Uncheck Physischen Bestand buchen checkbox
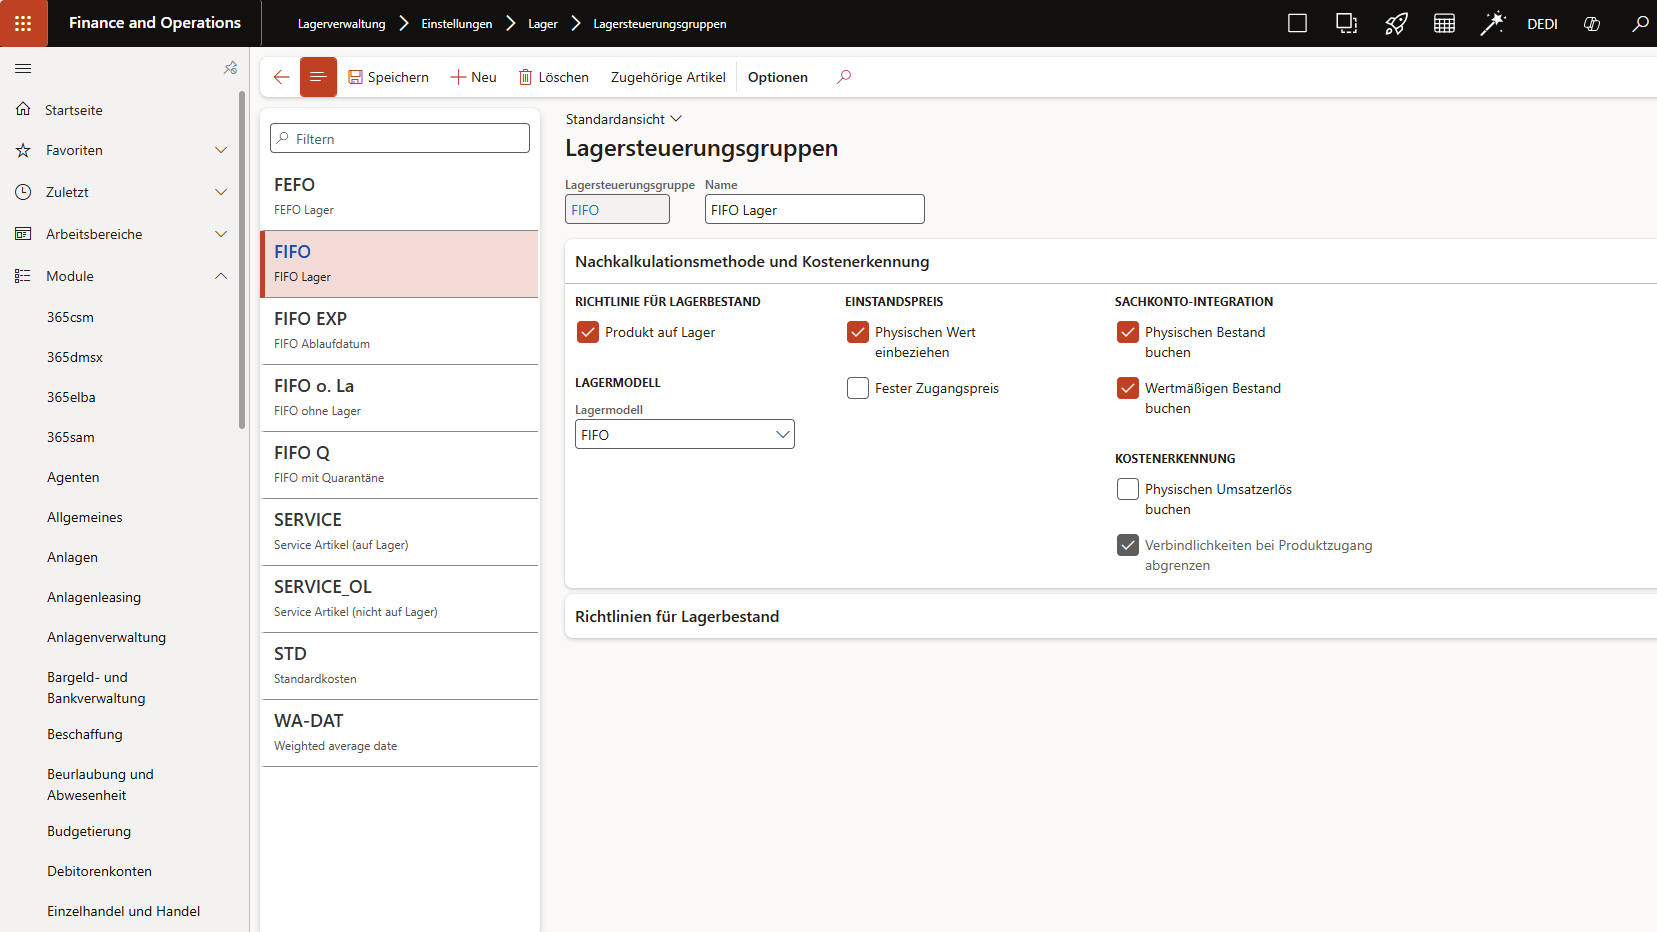 pyautogui.click(x=1128, y=332)
